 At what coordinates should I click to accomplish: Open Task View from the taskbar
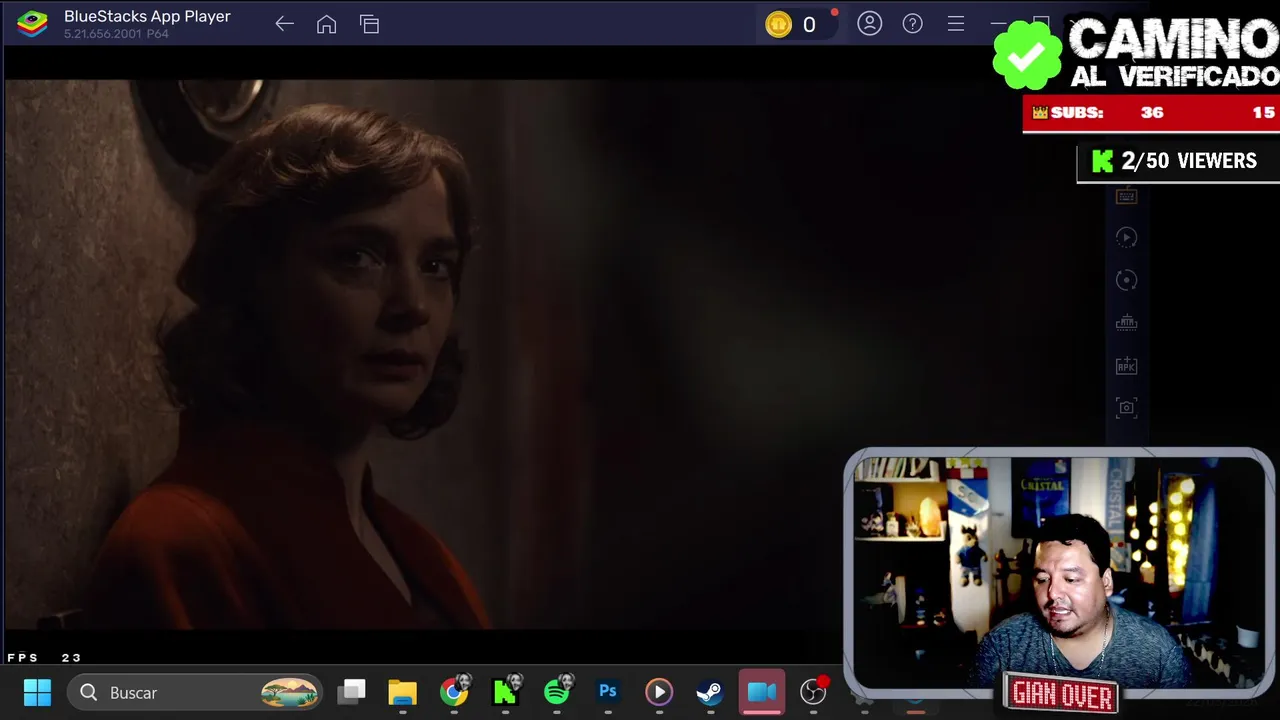(352, 692)
